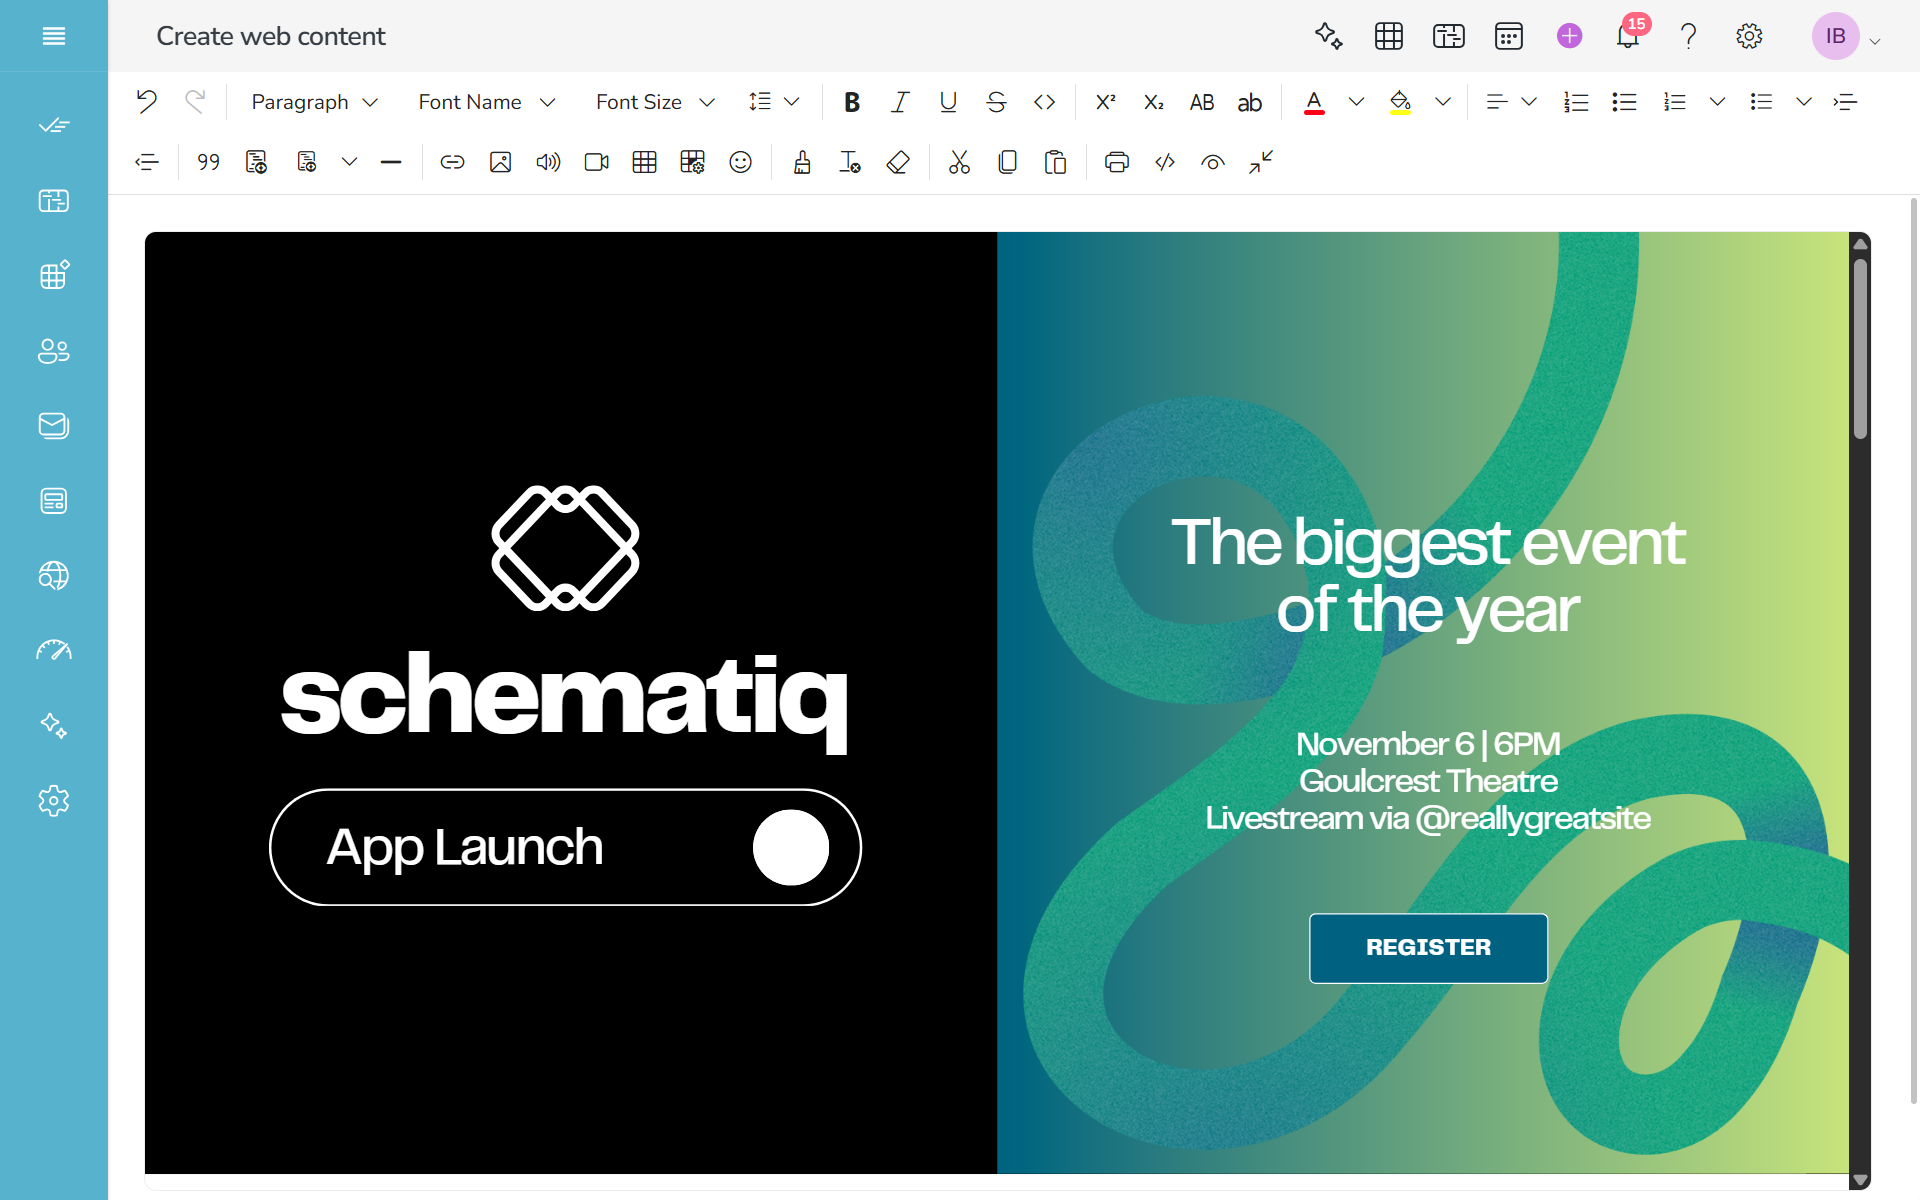Select the eraser tool
Viewport: 1920px width, 1200px height.
tap(897, 162)
